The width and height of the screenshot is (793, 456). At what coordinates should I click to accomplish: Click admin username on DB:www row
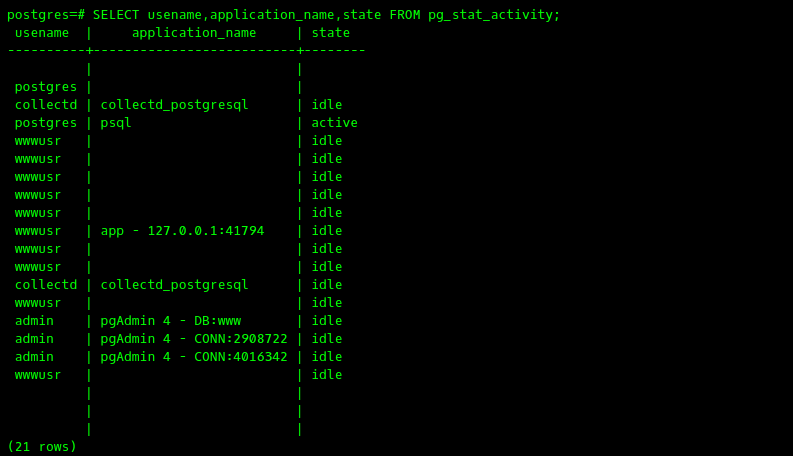pos(34,321)
